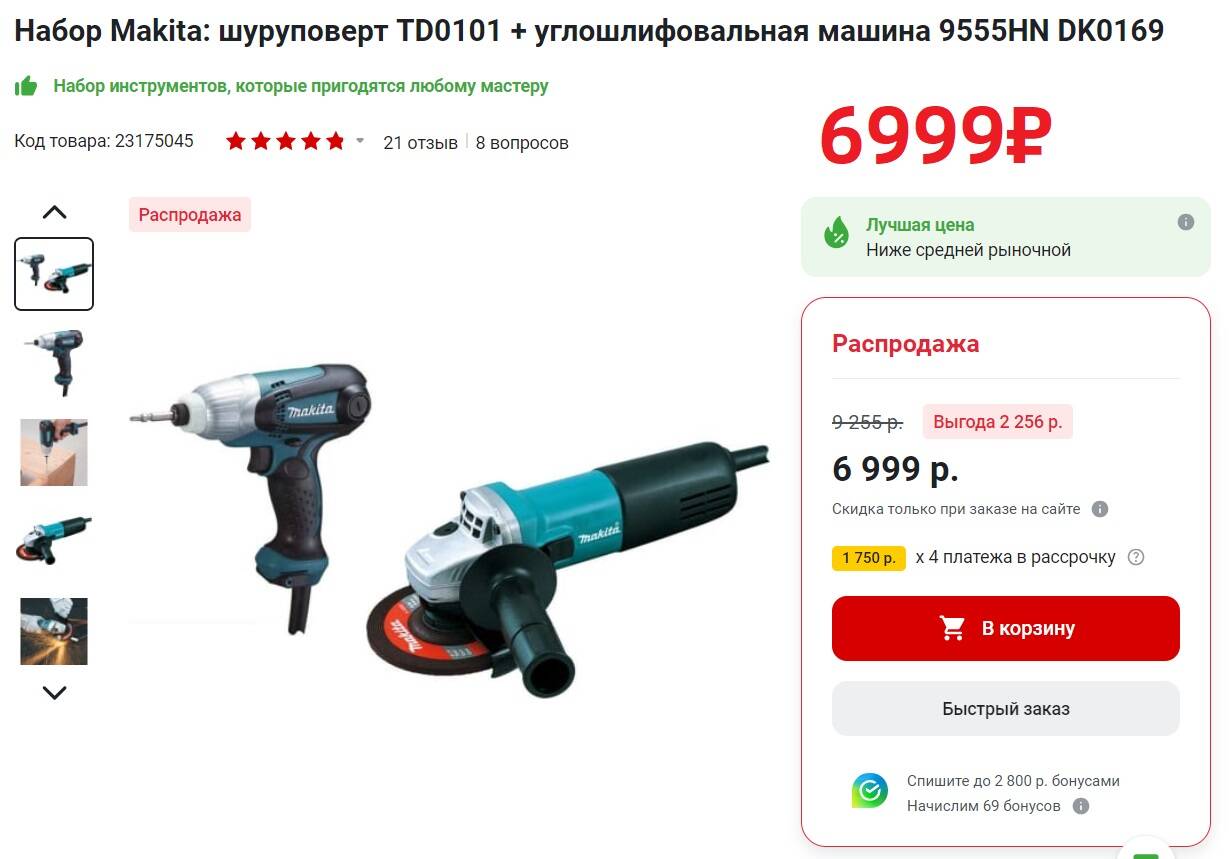The height and width of the screenshot is (859, 1229).
Task: Click the five red rating stars
Action: point(285,141)
